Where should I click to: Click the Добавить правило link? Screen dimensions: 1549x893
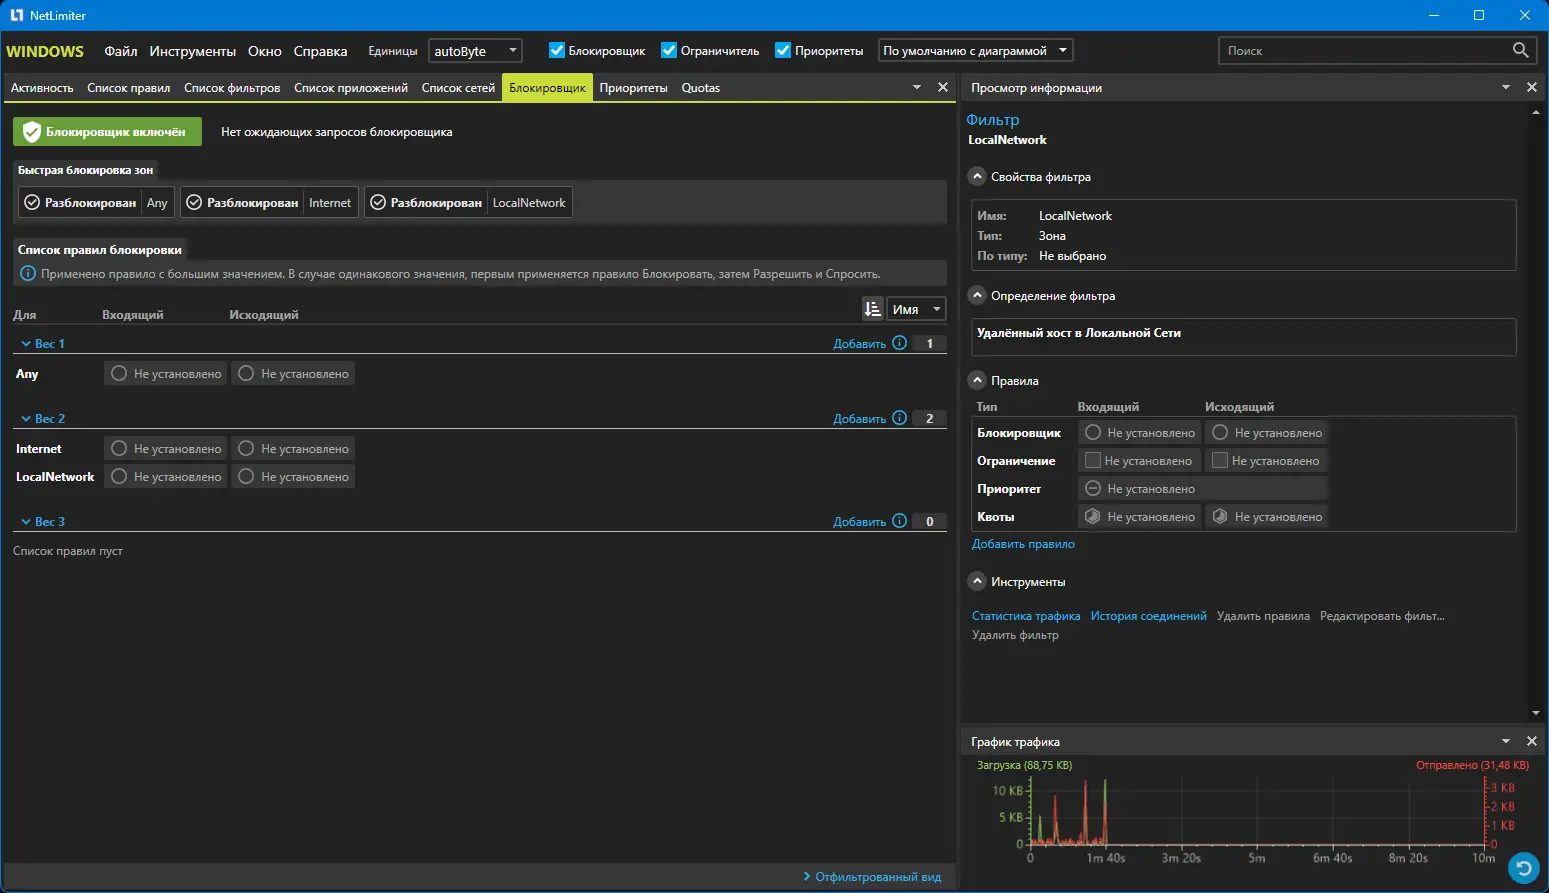(1023, 544)
